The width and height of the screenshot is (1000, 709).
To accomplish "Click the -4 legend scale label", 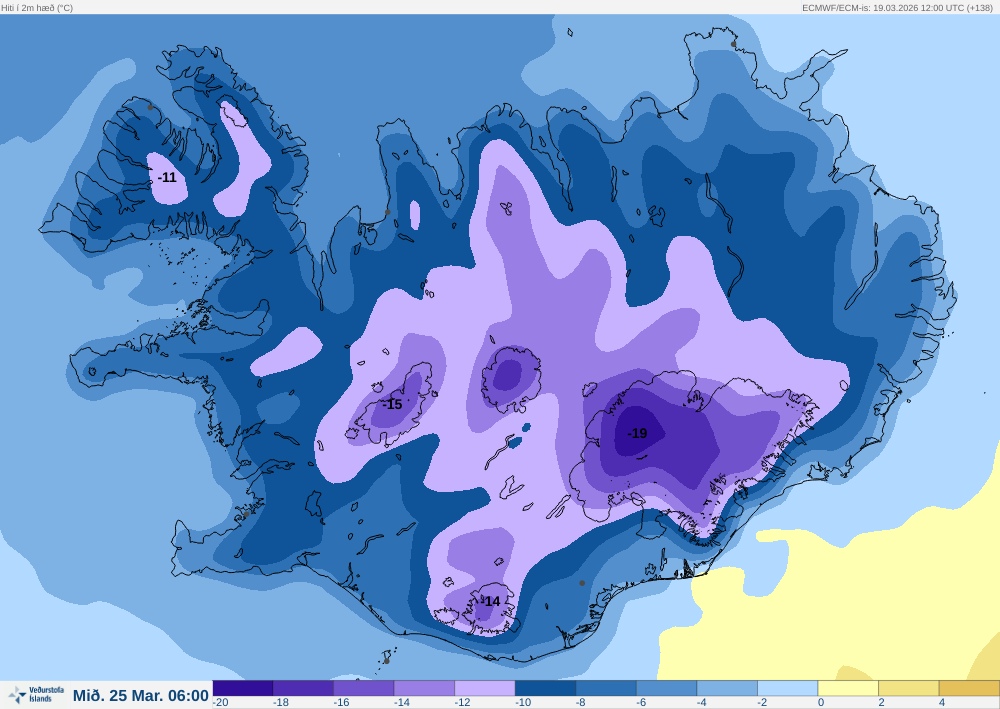I will pos(703,703).
